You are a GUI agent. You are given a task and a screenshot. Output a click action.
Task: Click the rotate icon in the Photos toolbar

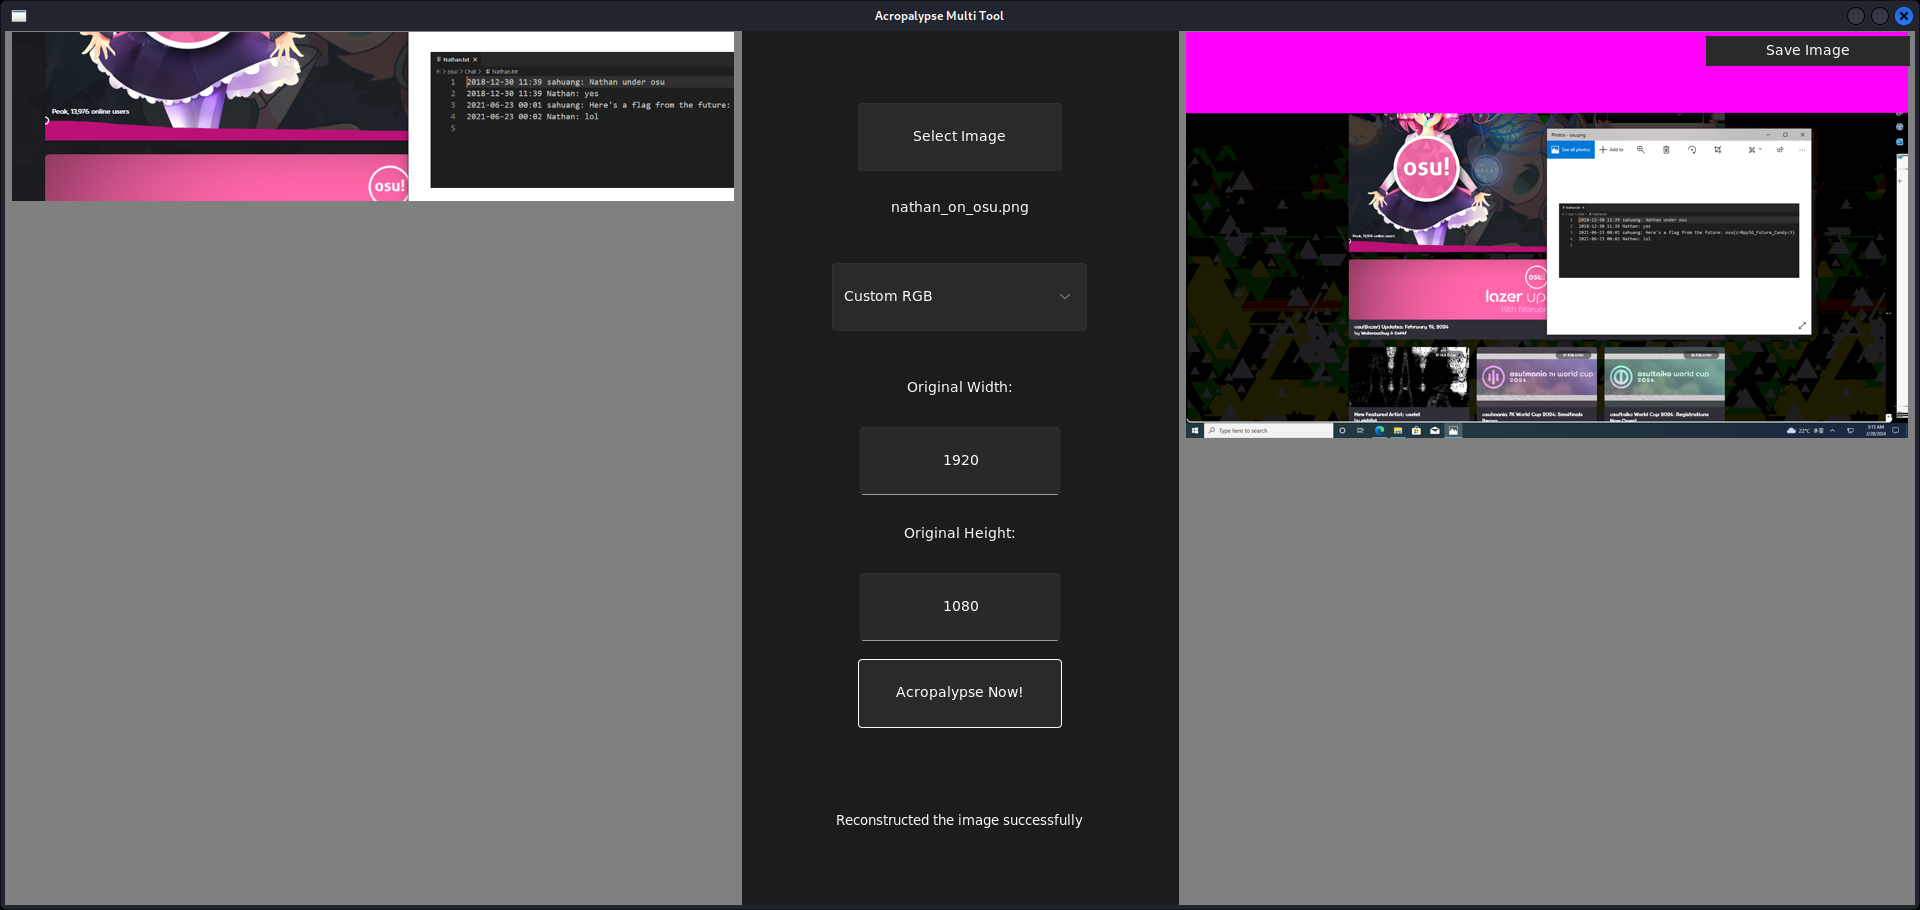pos(1692,150)
